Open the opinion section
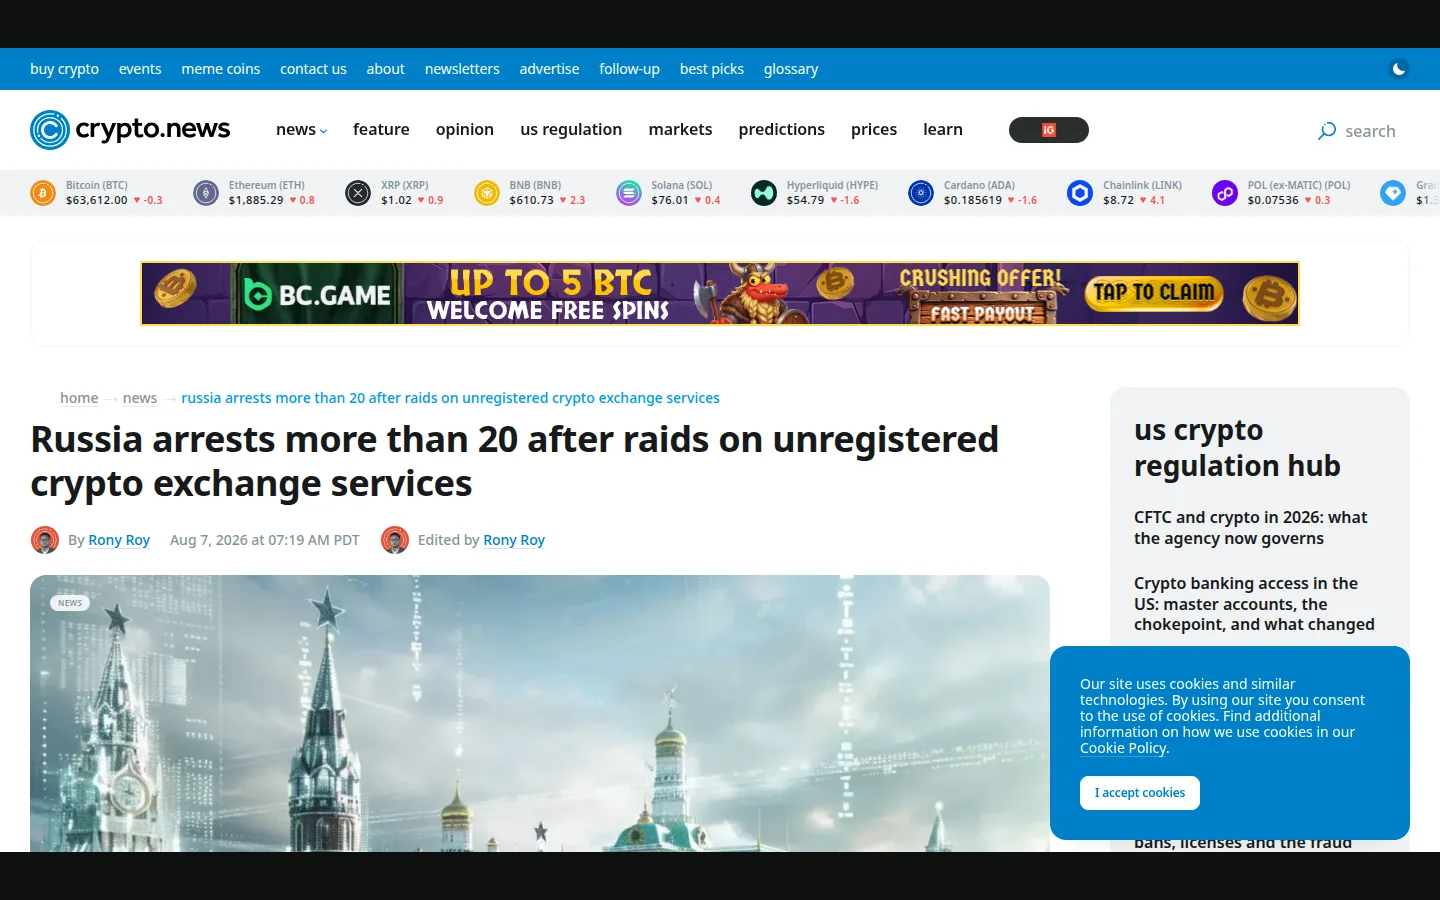This screenshot has width=1440, height=900. (465, 130)
